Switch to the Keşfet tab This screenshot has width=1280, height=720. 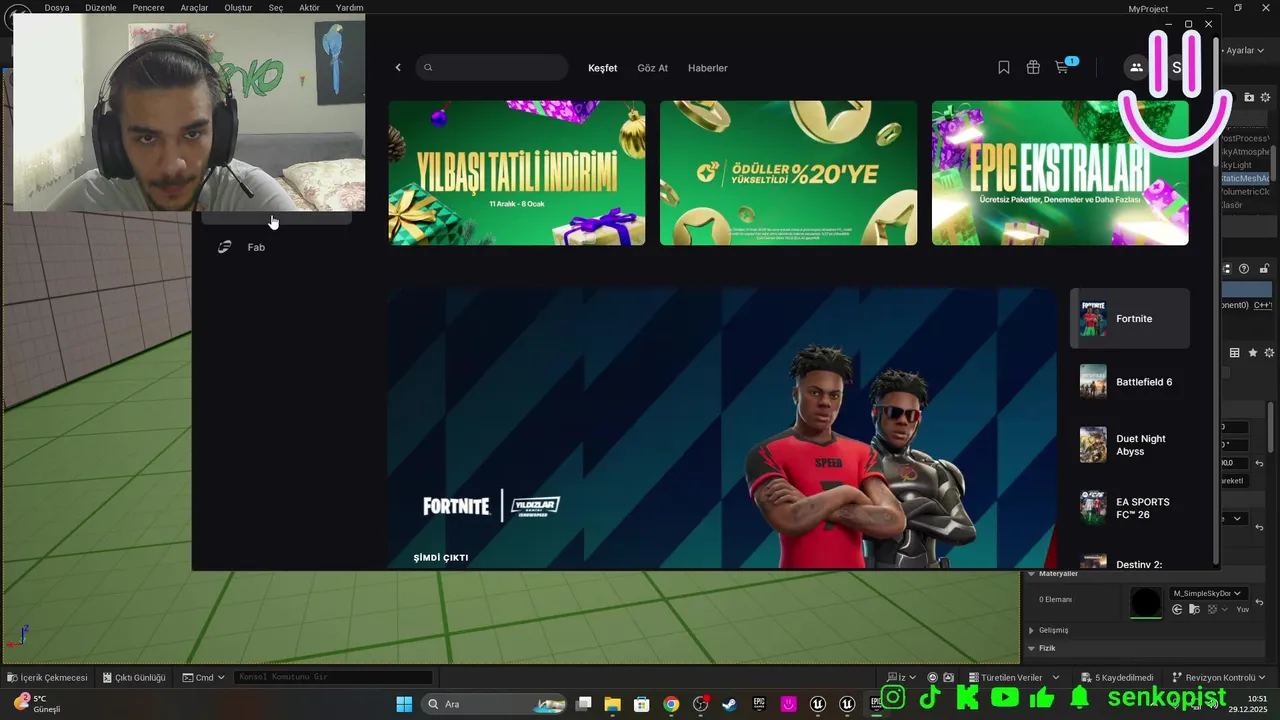point(603,68)
